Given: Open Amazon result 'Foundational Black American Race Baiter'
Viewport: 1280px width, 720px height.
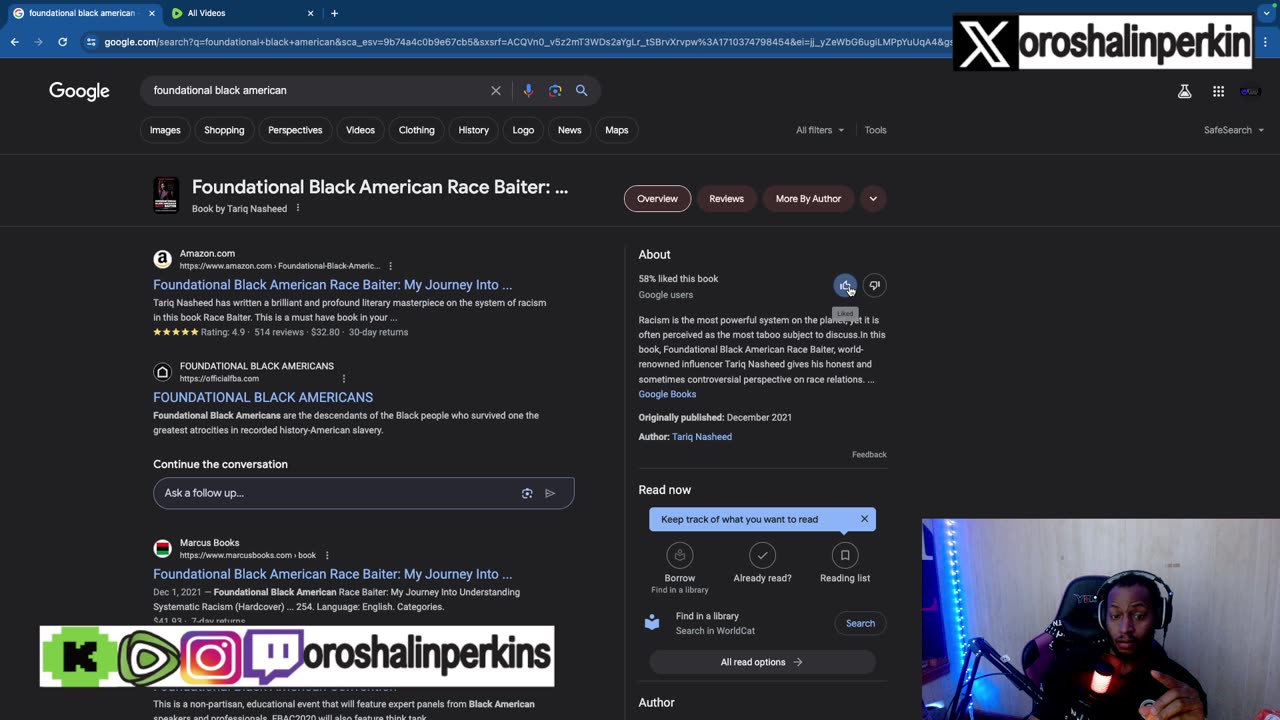Looking at the screenshot, I should tap(332, 285).
